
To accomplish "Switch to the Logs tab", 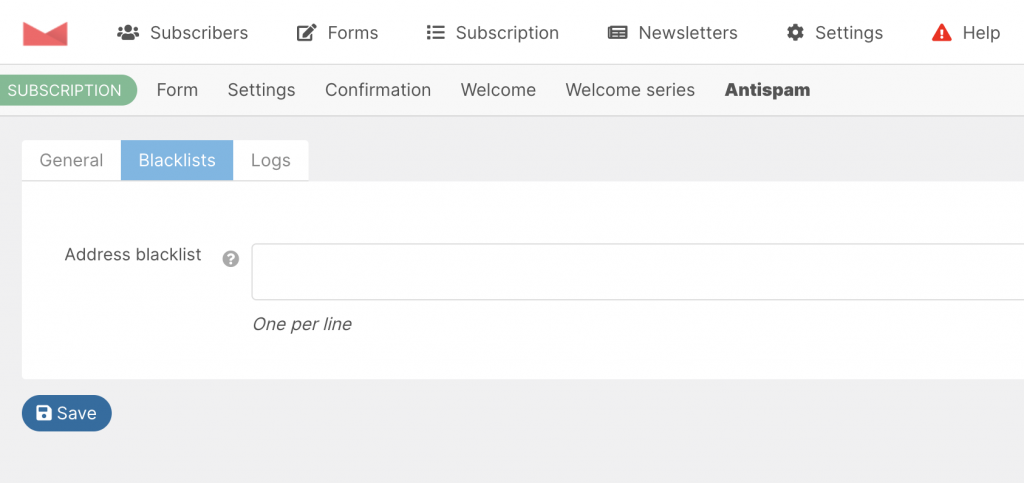I will click(x=271, y=160).
